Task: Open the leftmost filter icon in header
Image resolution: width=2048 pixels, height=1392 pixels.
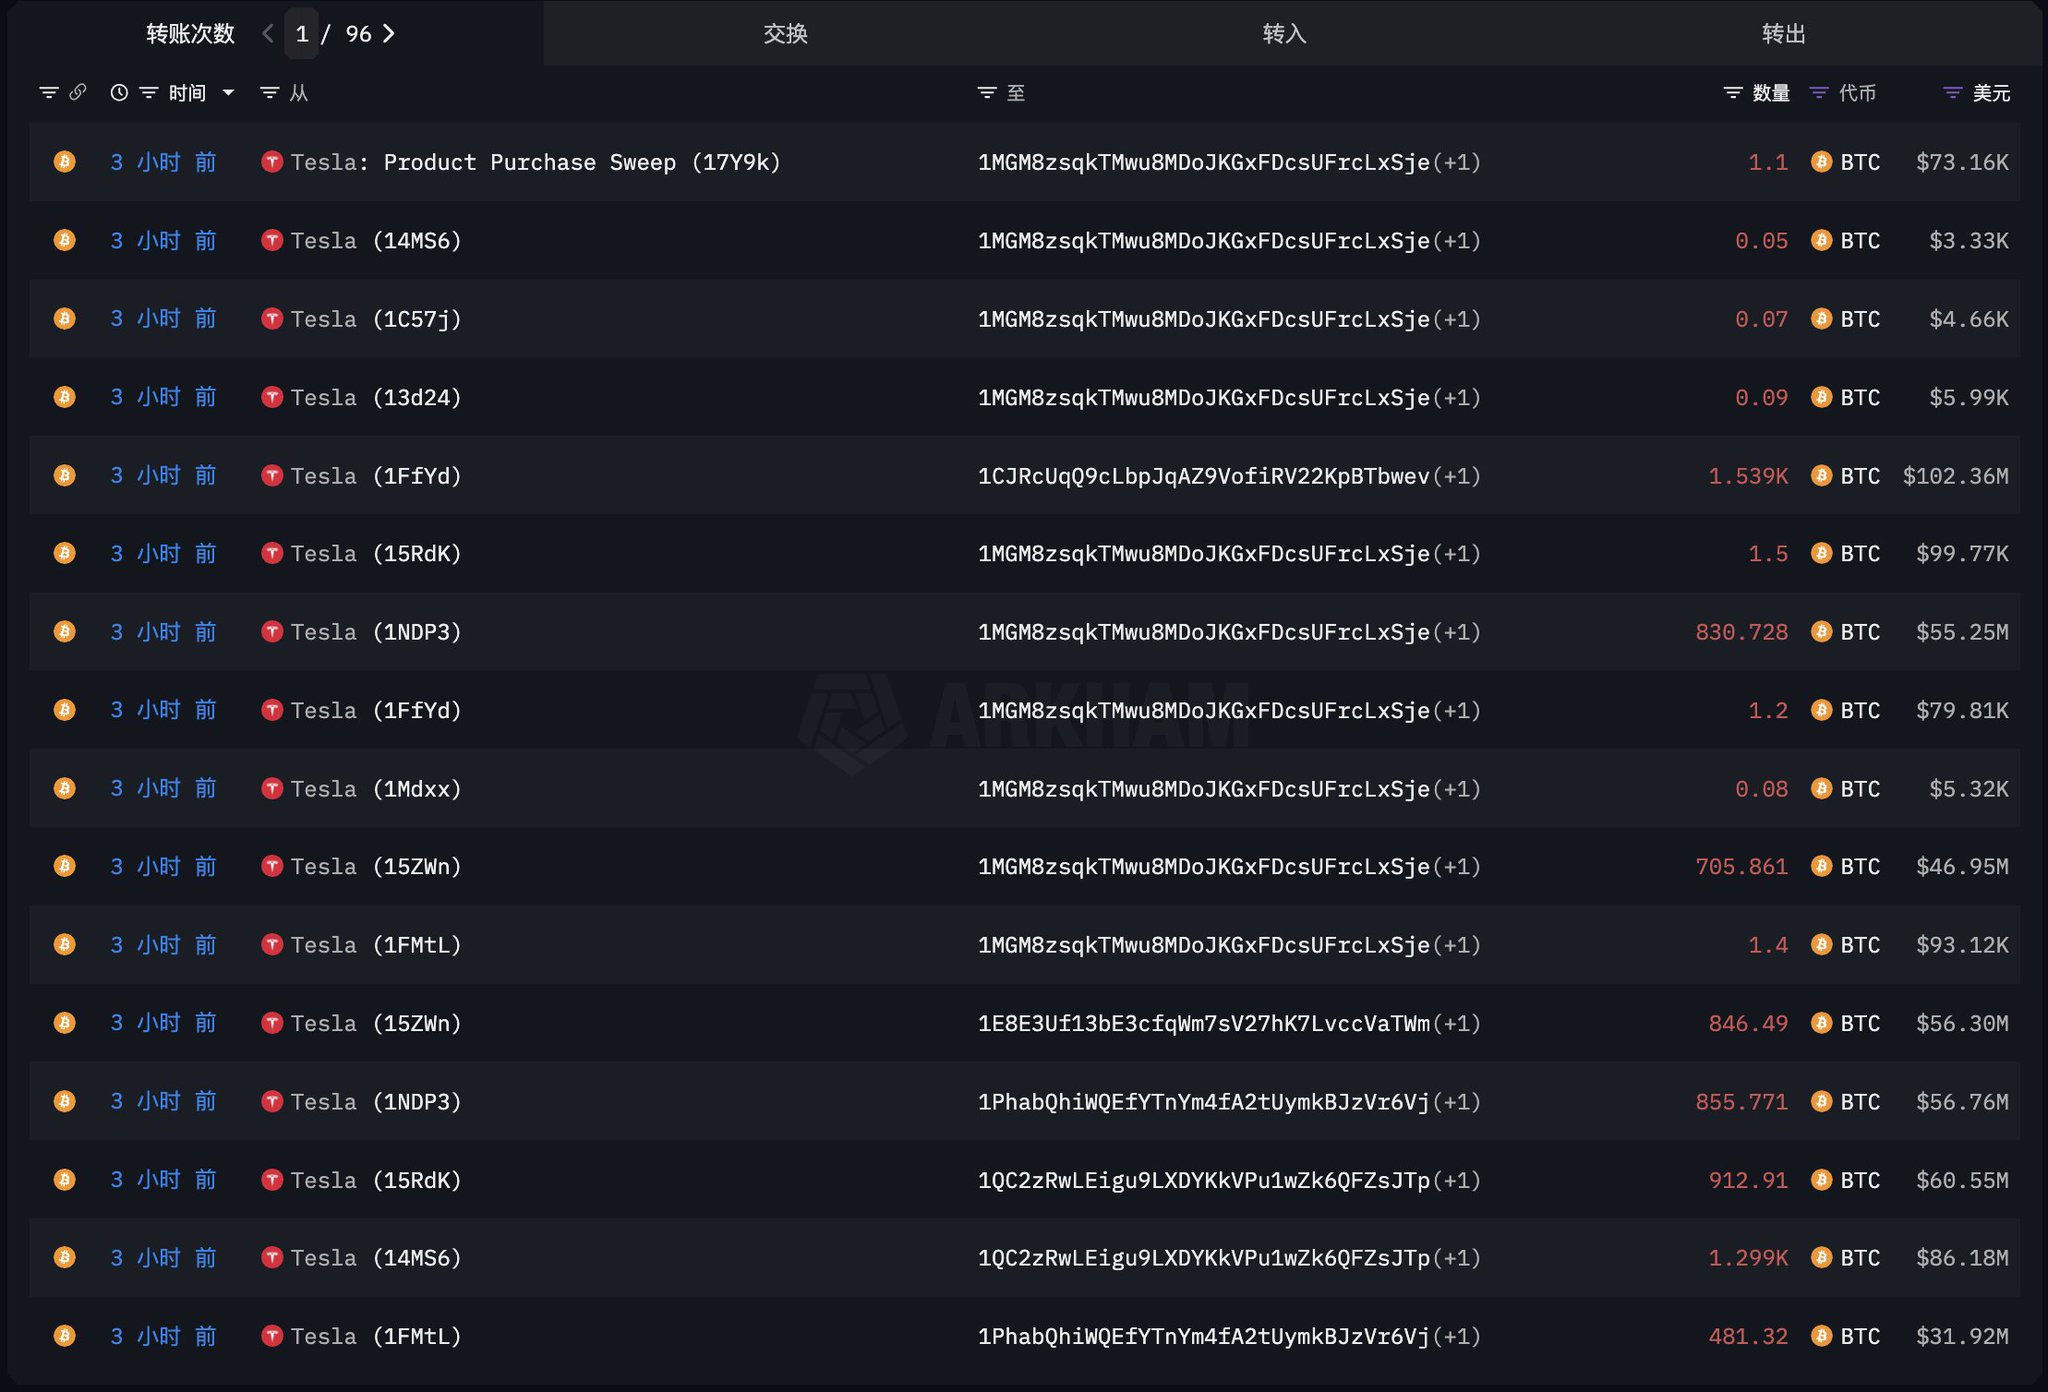Action: tap(48, 93)
